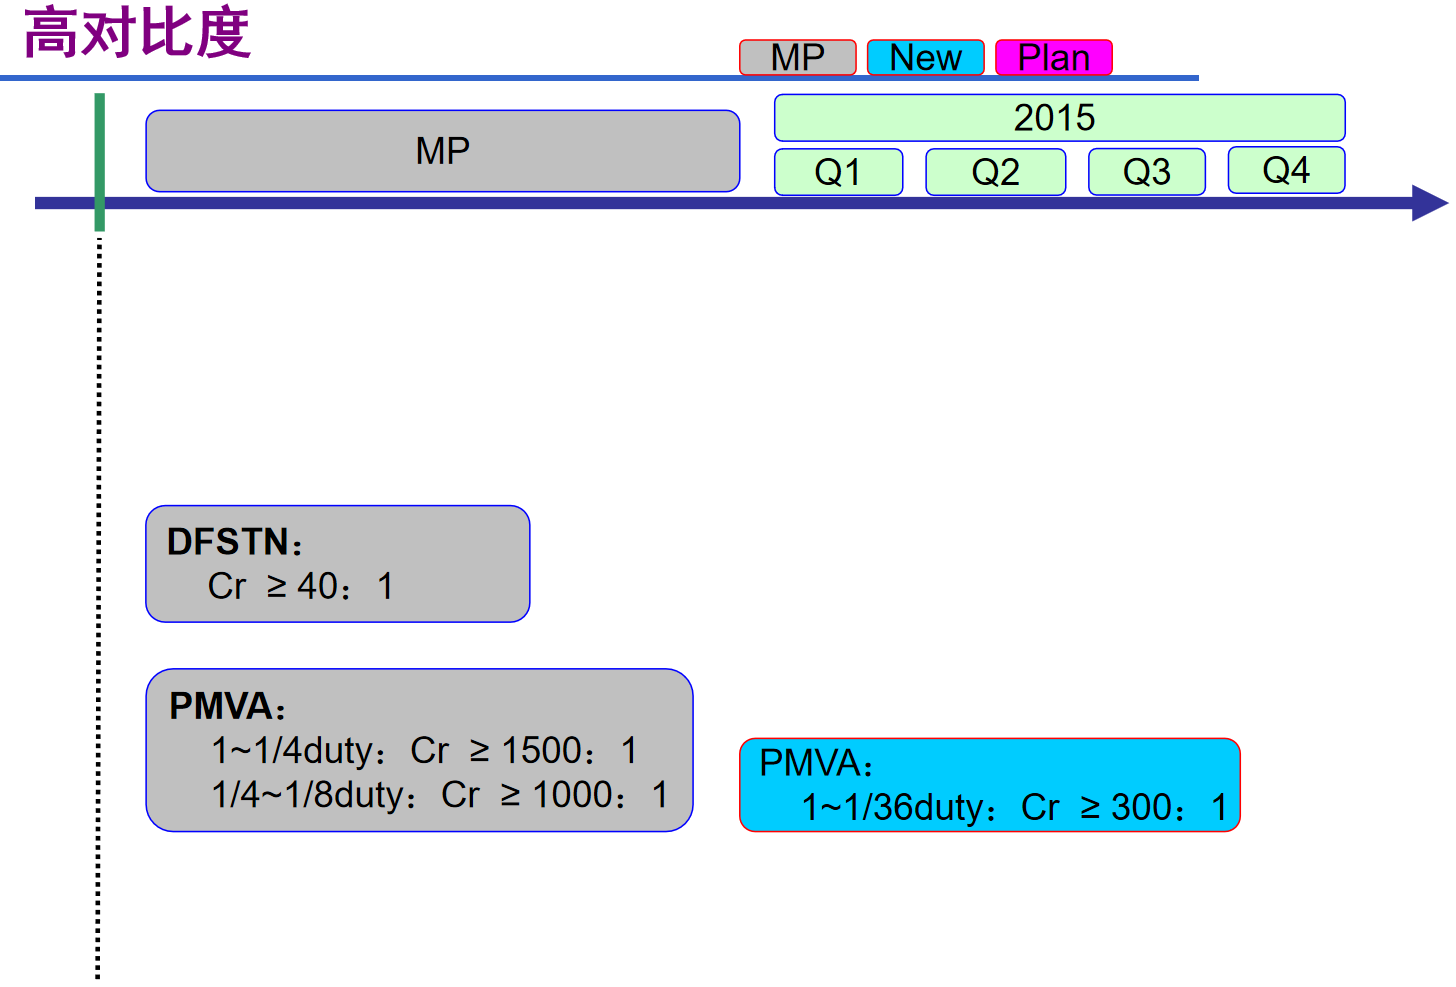Click the timeline arrowhead at right end
1456x987 pixels.
1428,203
